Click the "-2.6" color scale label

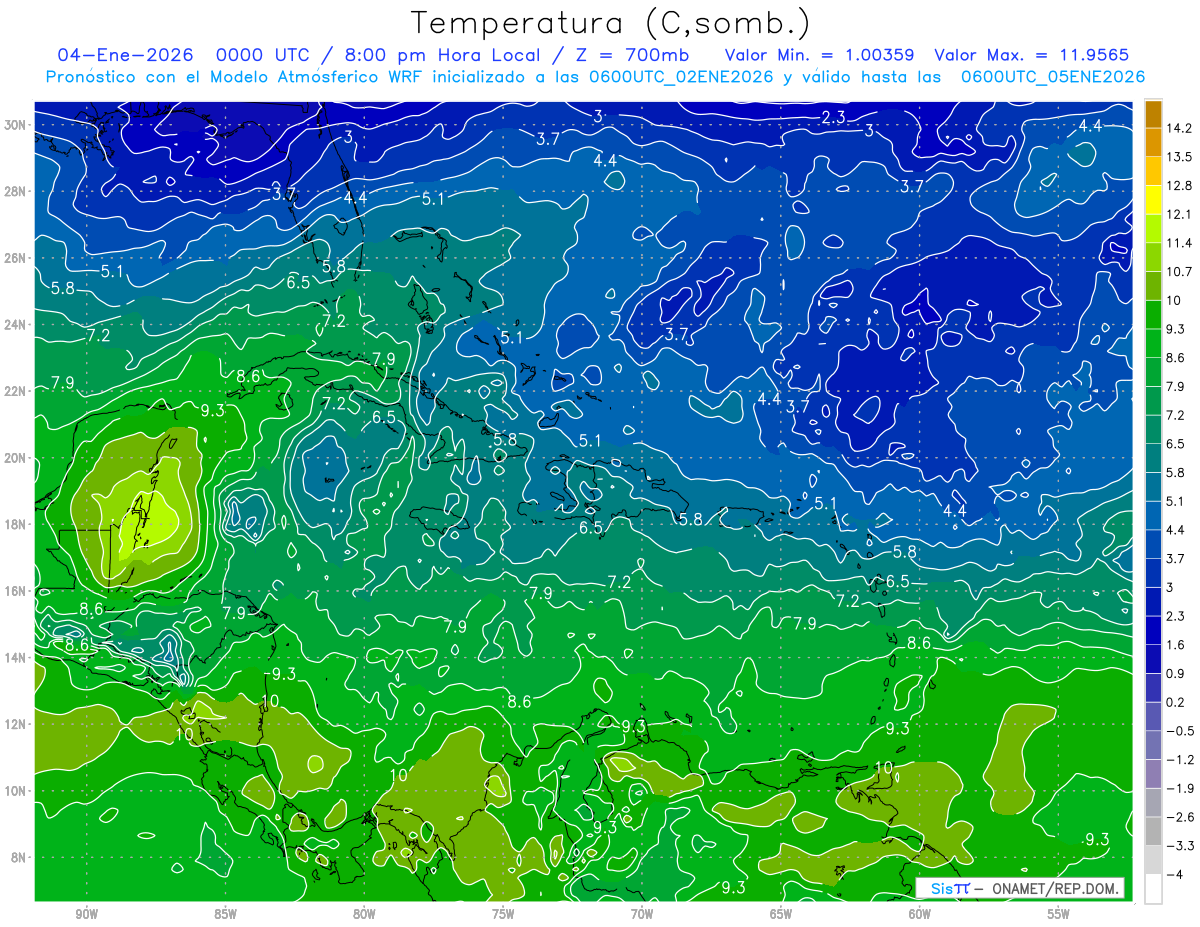click(x=1181, y=817)
